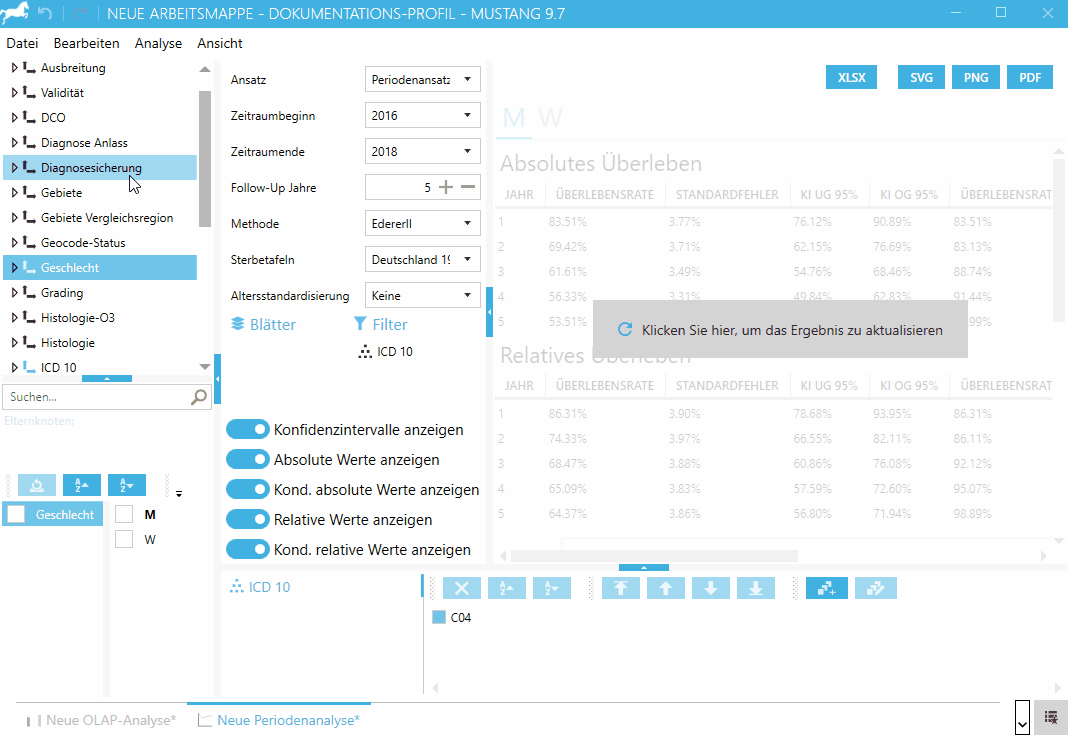This screenshot has height=736, width=1068.
Task: Switch to the Neue OLAP-Analyse tab
Action: [110, 720]
